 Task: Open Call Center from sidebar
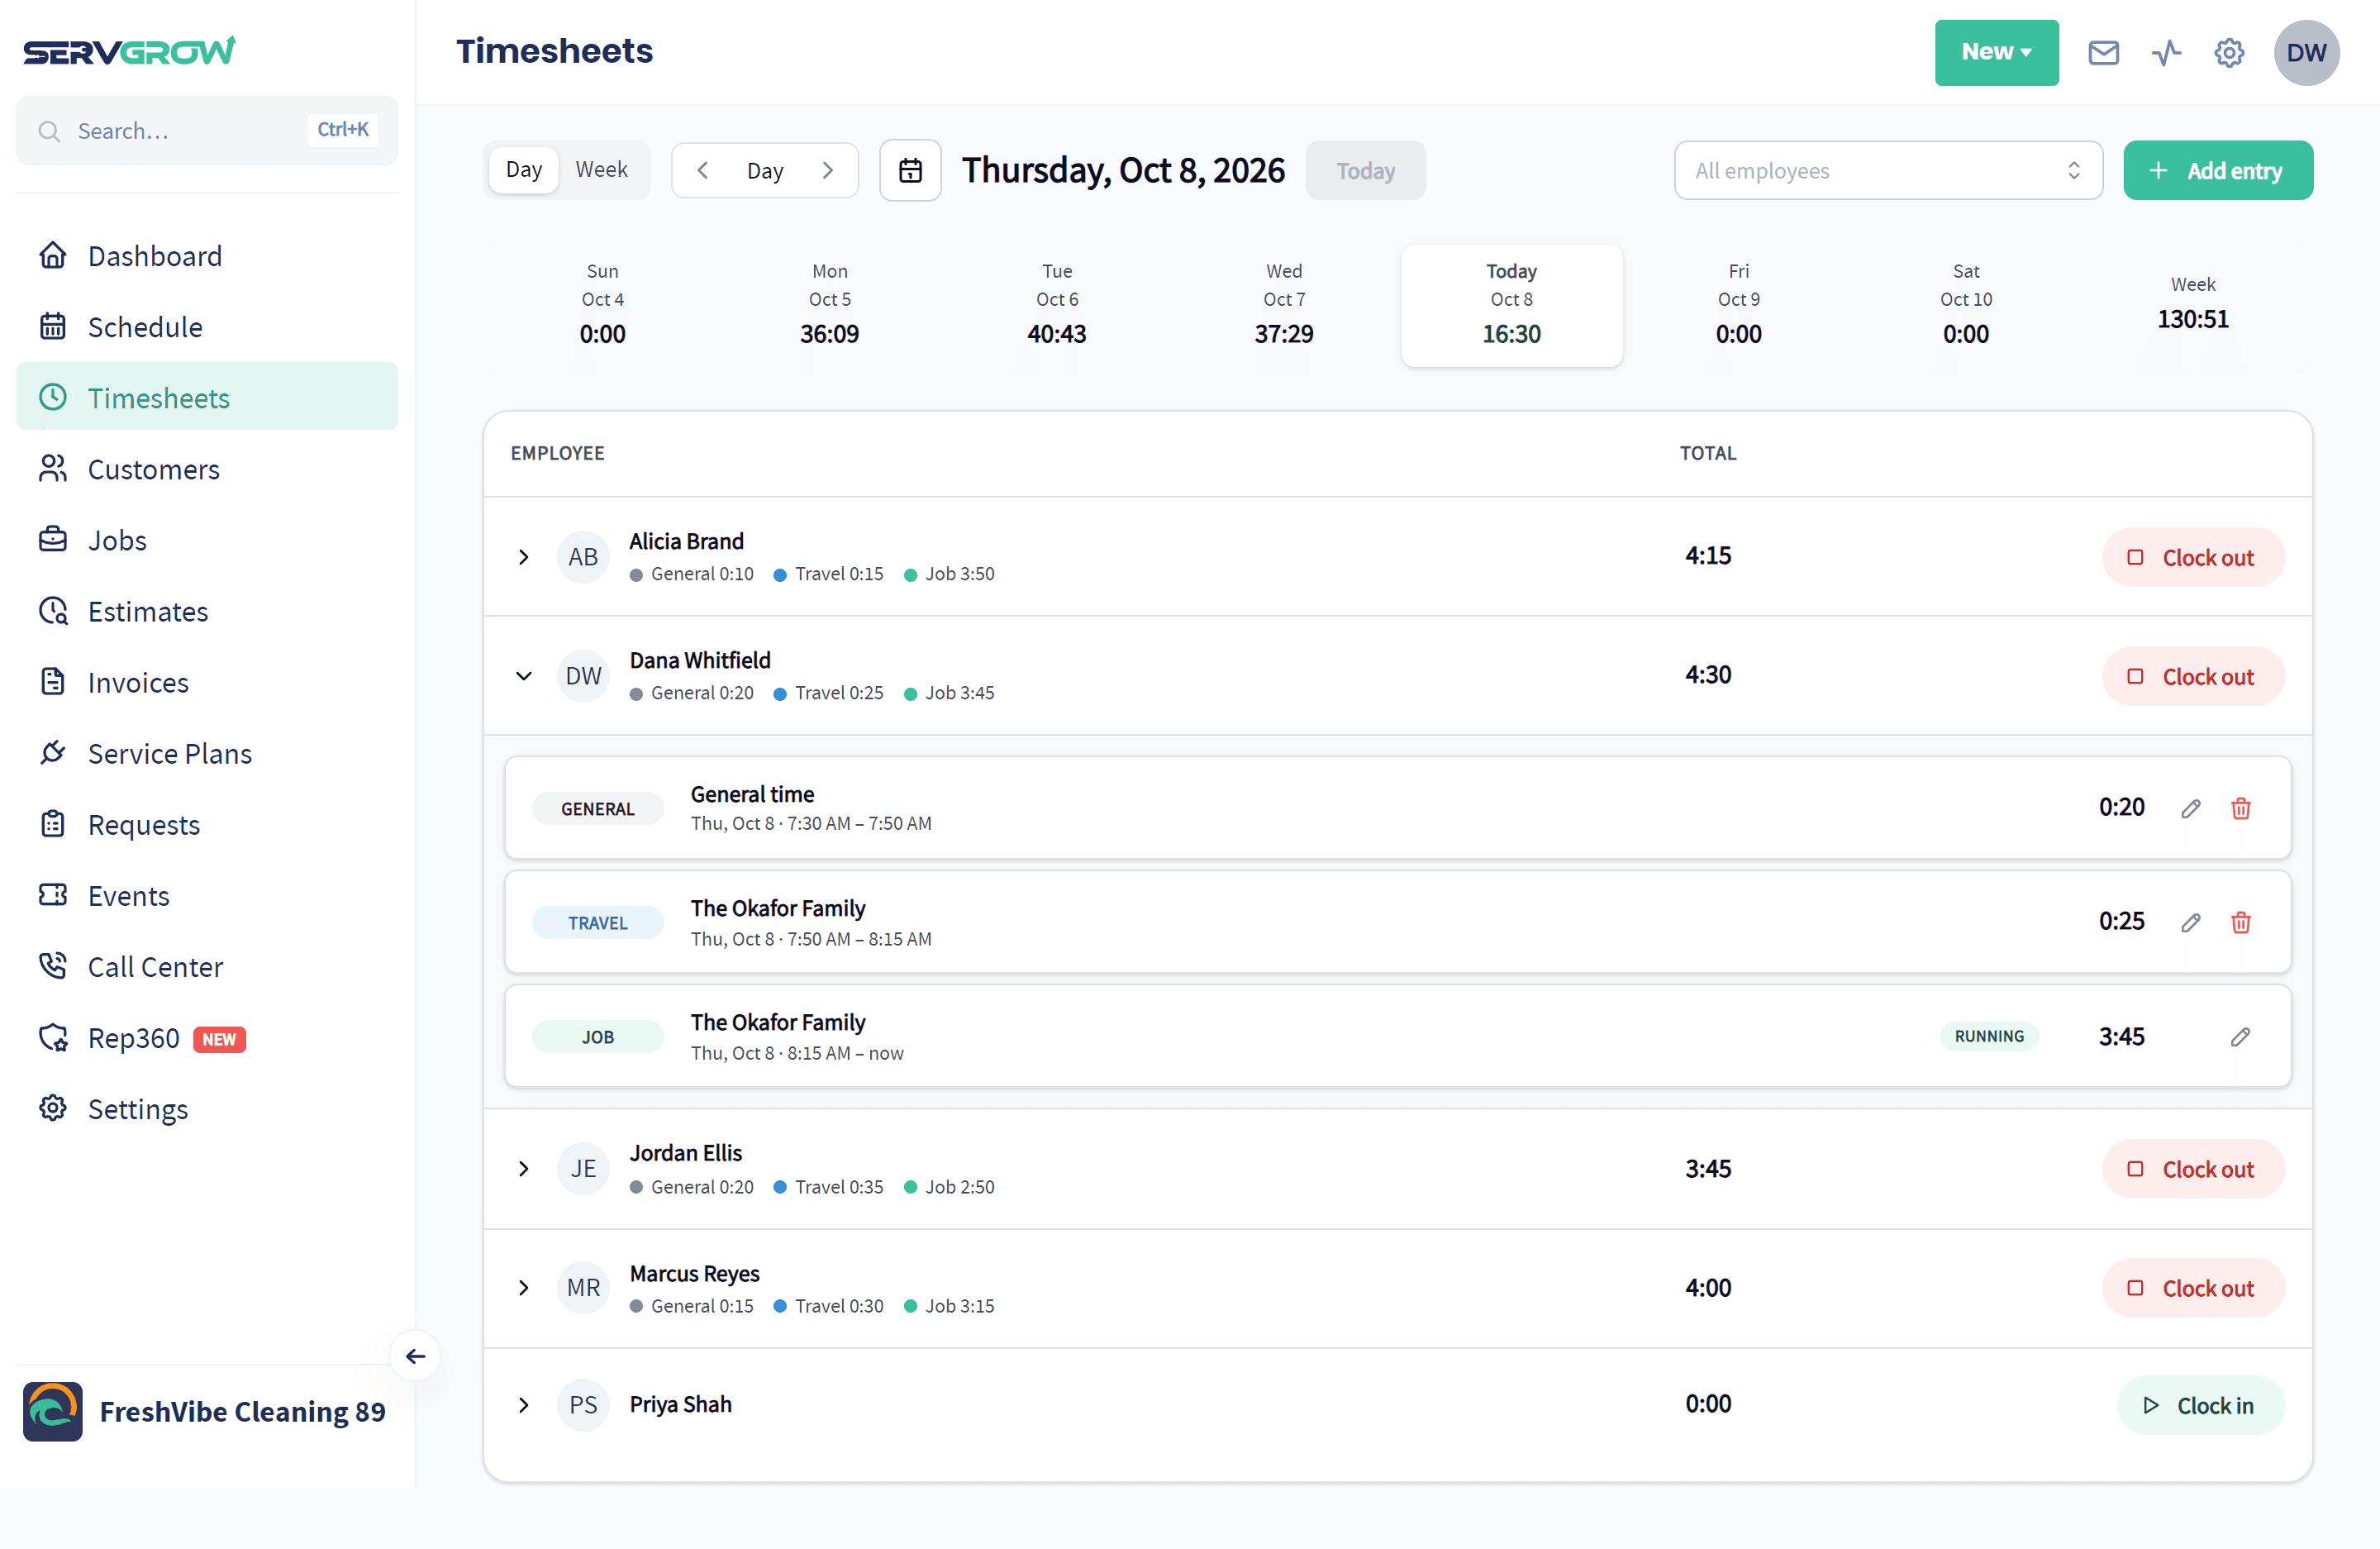click(x=207, y=967)
